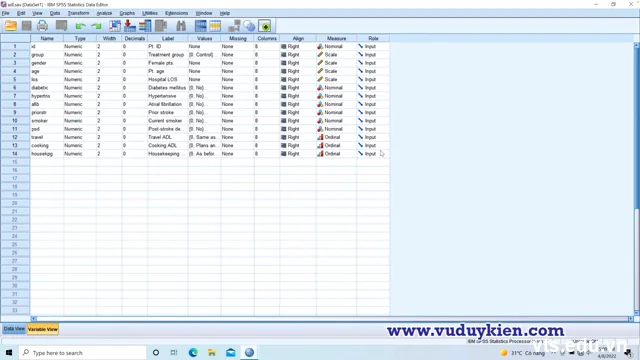Open the Data menu
Image resolution: width=640 pixels, height=360 pixels.
point(55,13)
